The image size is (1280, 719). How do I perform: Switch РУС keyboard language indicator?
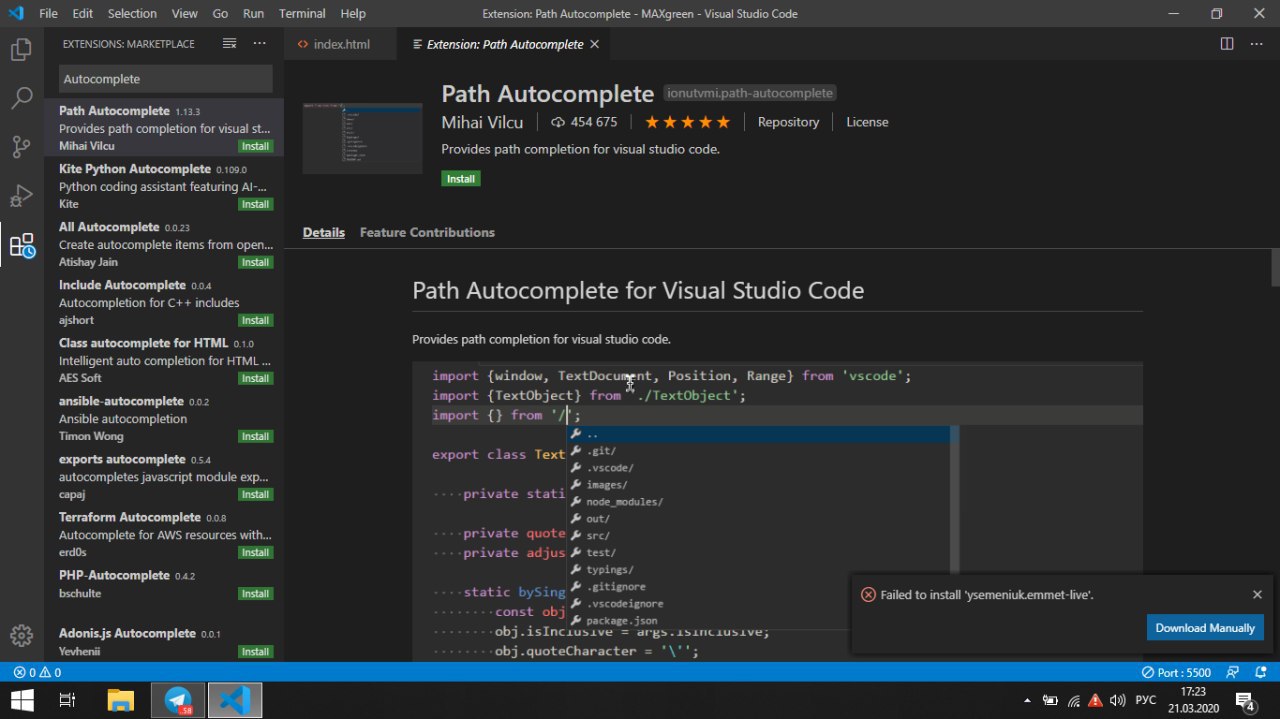tap(1146, 700)
